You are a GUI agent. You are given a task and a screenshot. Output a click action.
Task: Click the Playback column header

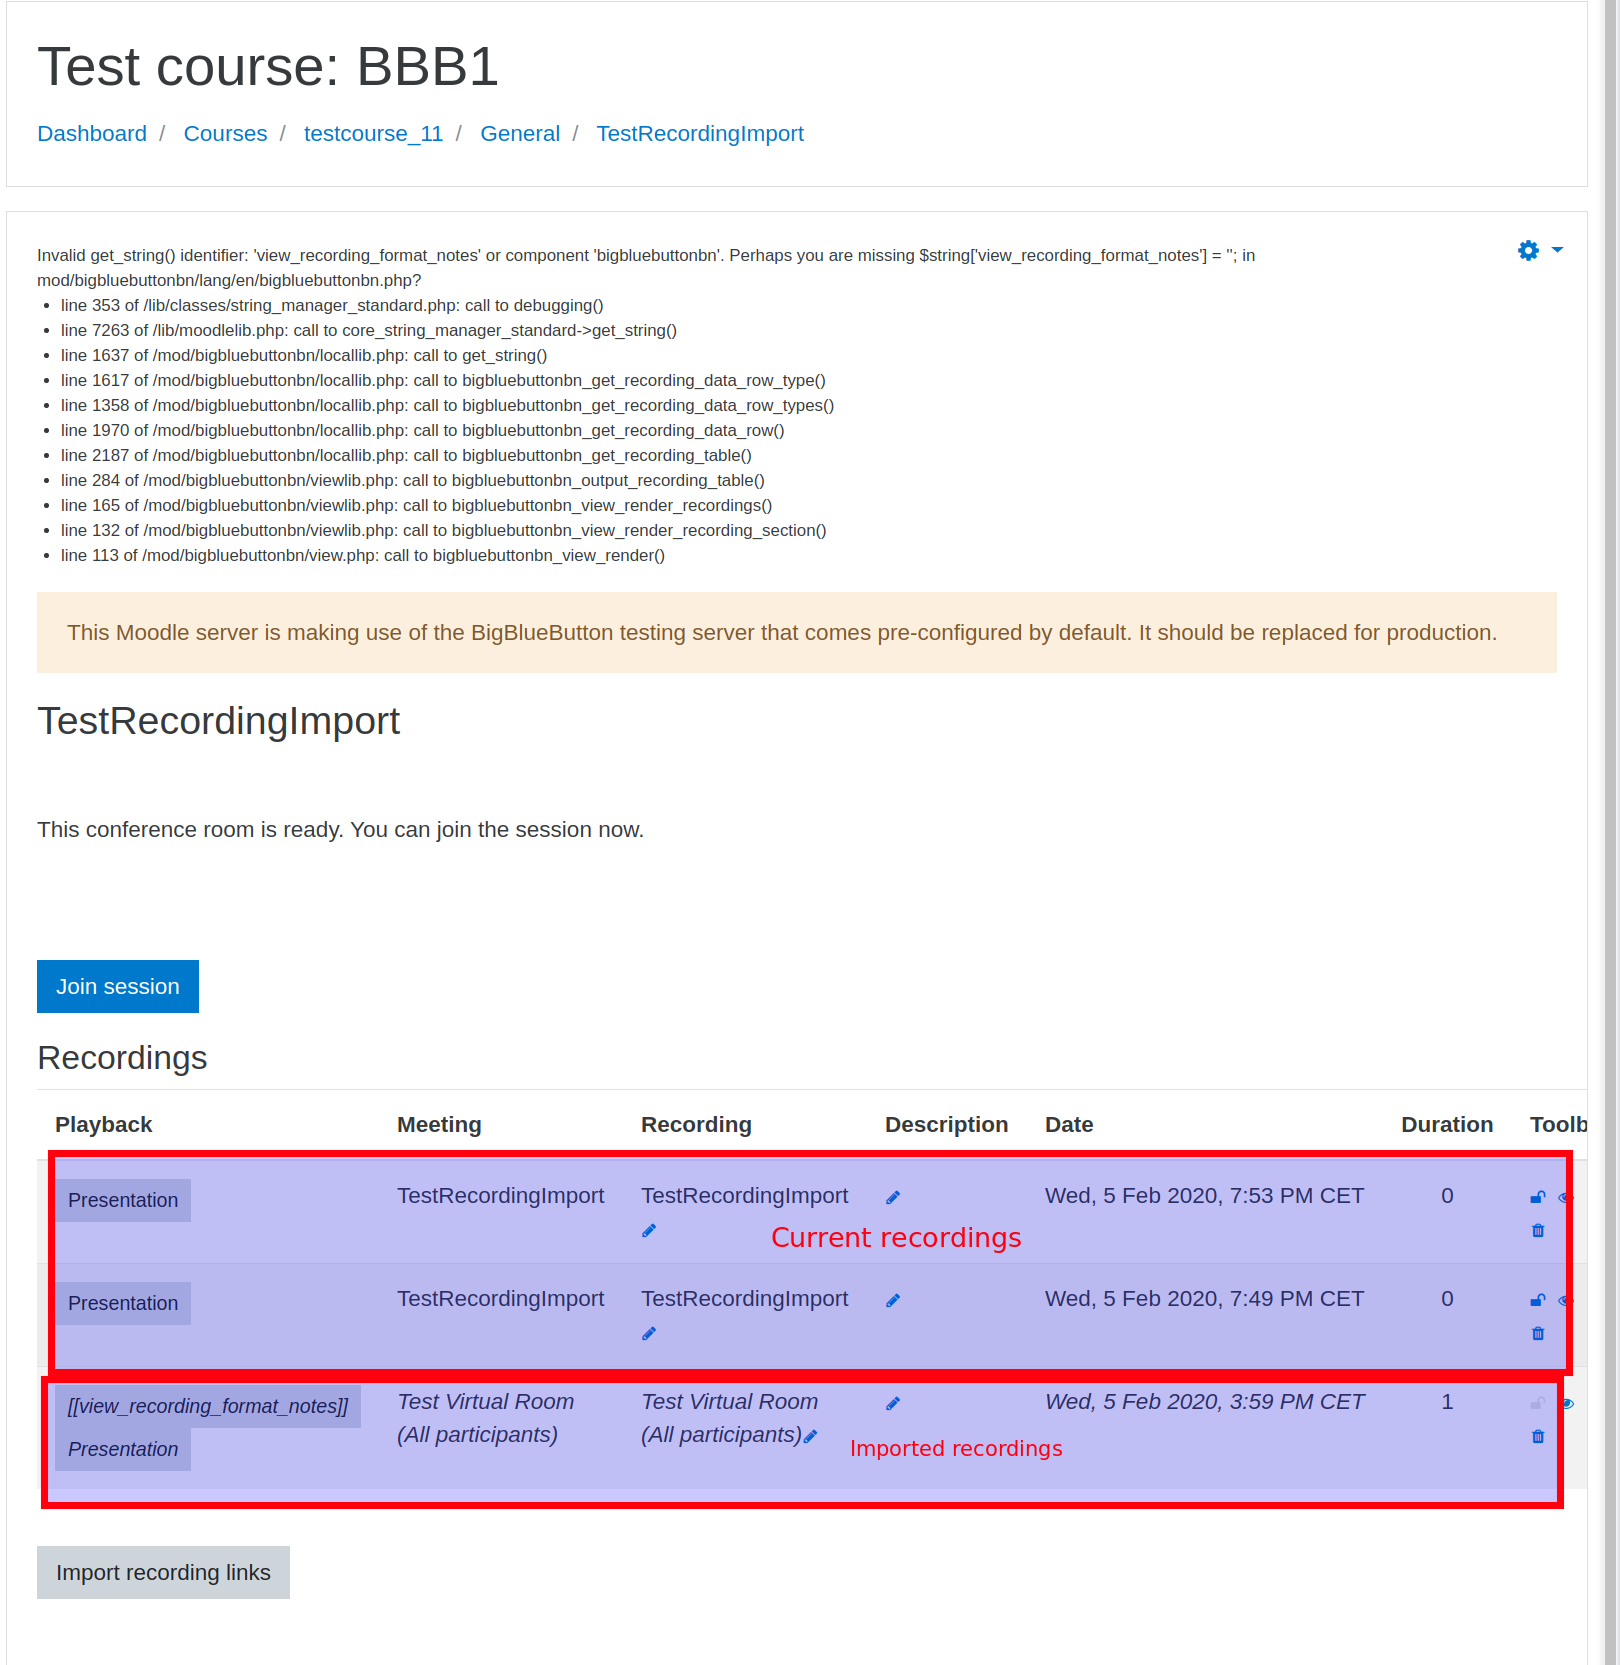103,1124
